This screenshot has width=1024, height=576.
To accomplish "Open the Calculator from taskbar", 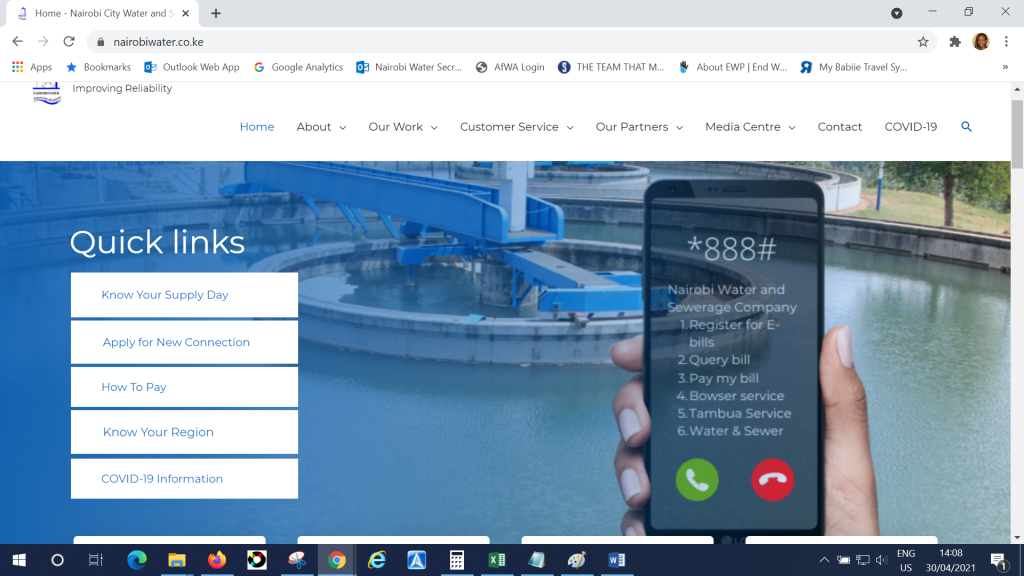I will tap(456, 560).
